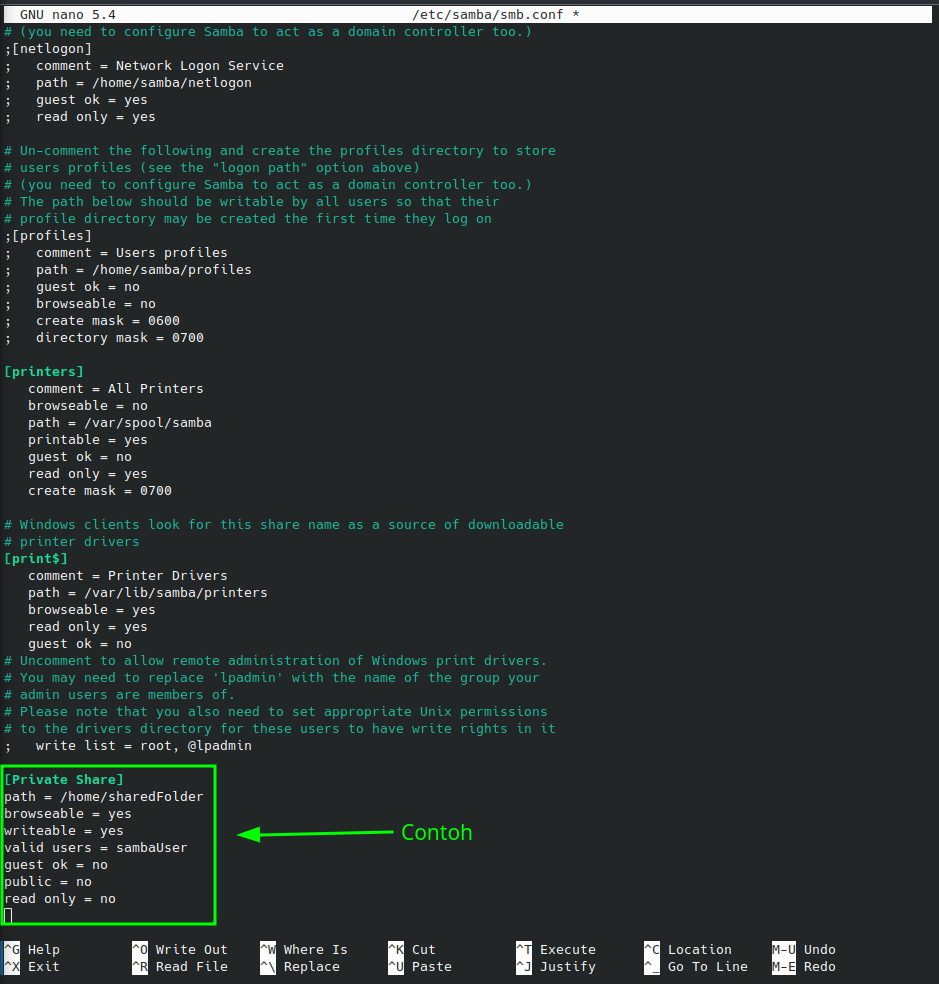Click the create mask = 0600 line
The height and width of the screenshot is (984, 939).
click(108, 321)
